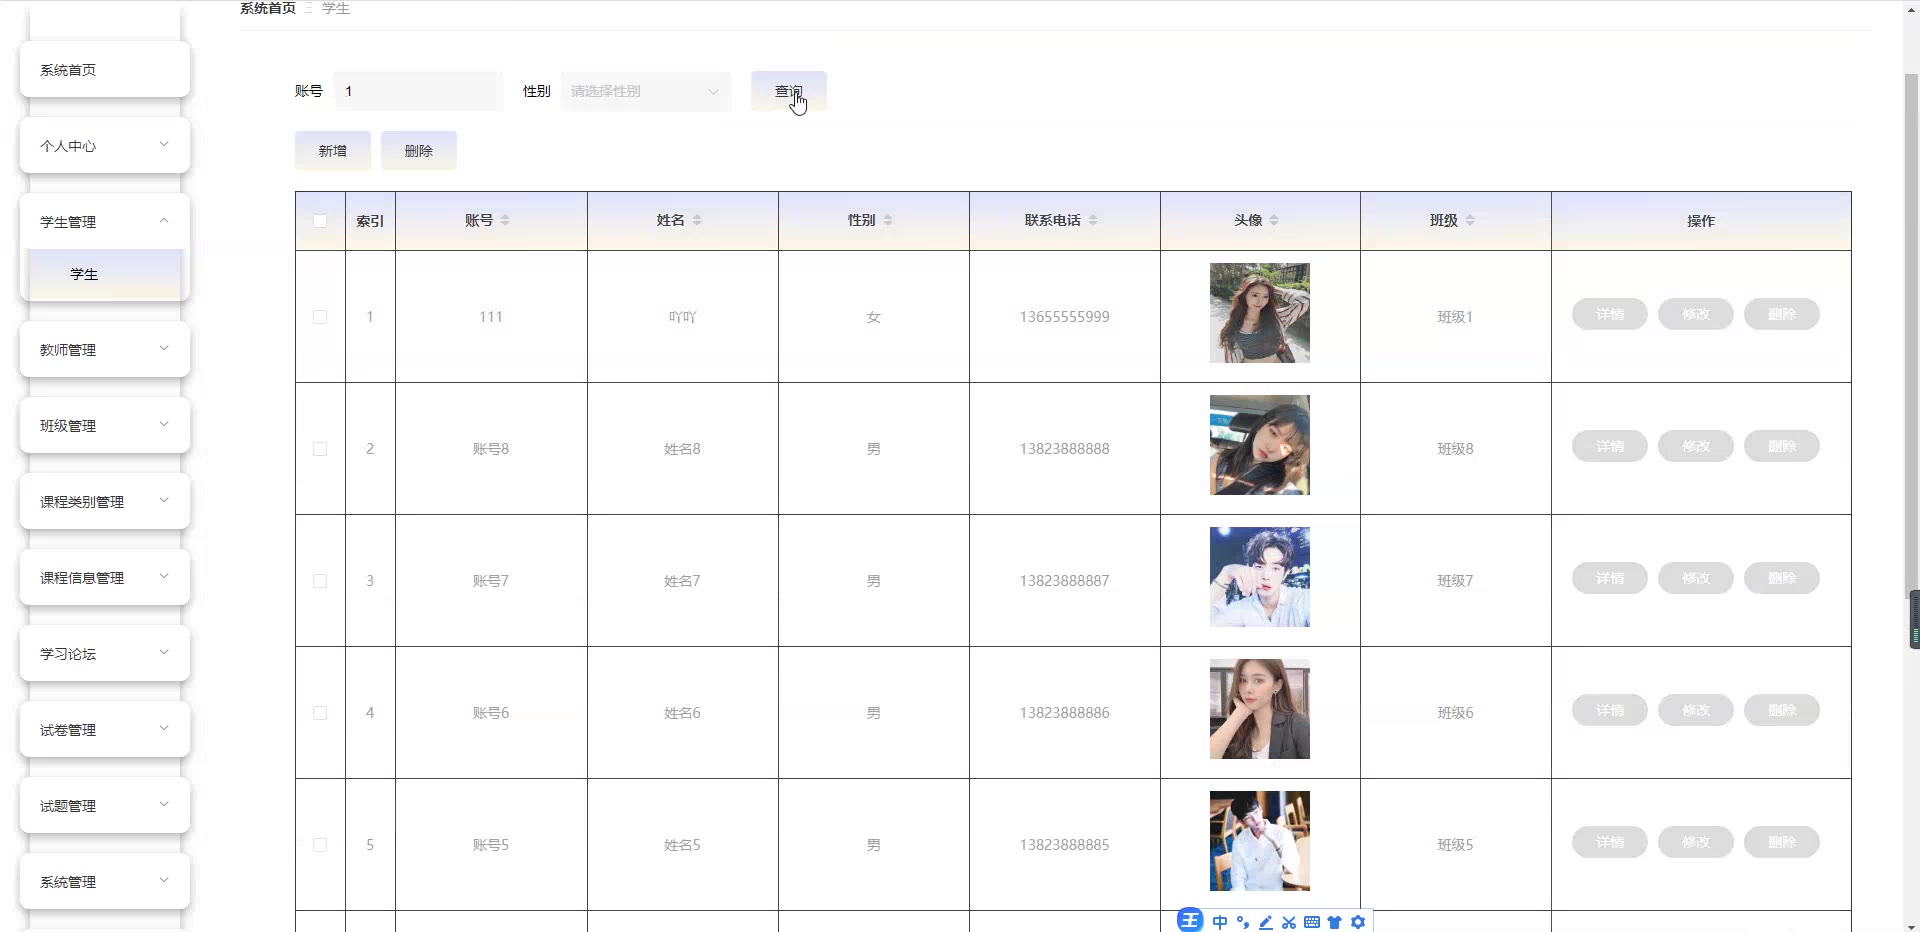Click the scissors icon in the IME toolbar
The width and height of the screenshot is (1920, 932).
[1288, 922]
